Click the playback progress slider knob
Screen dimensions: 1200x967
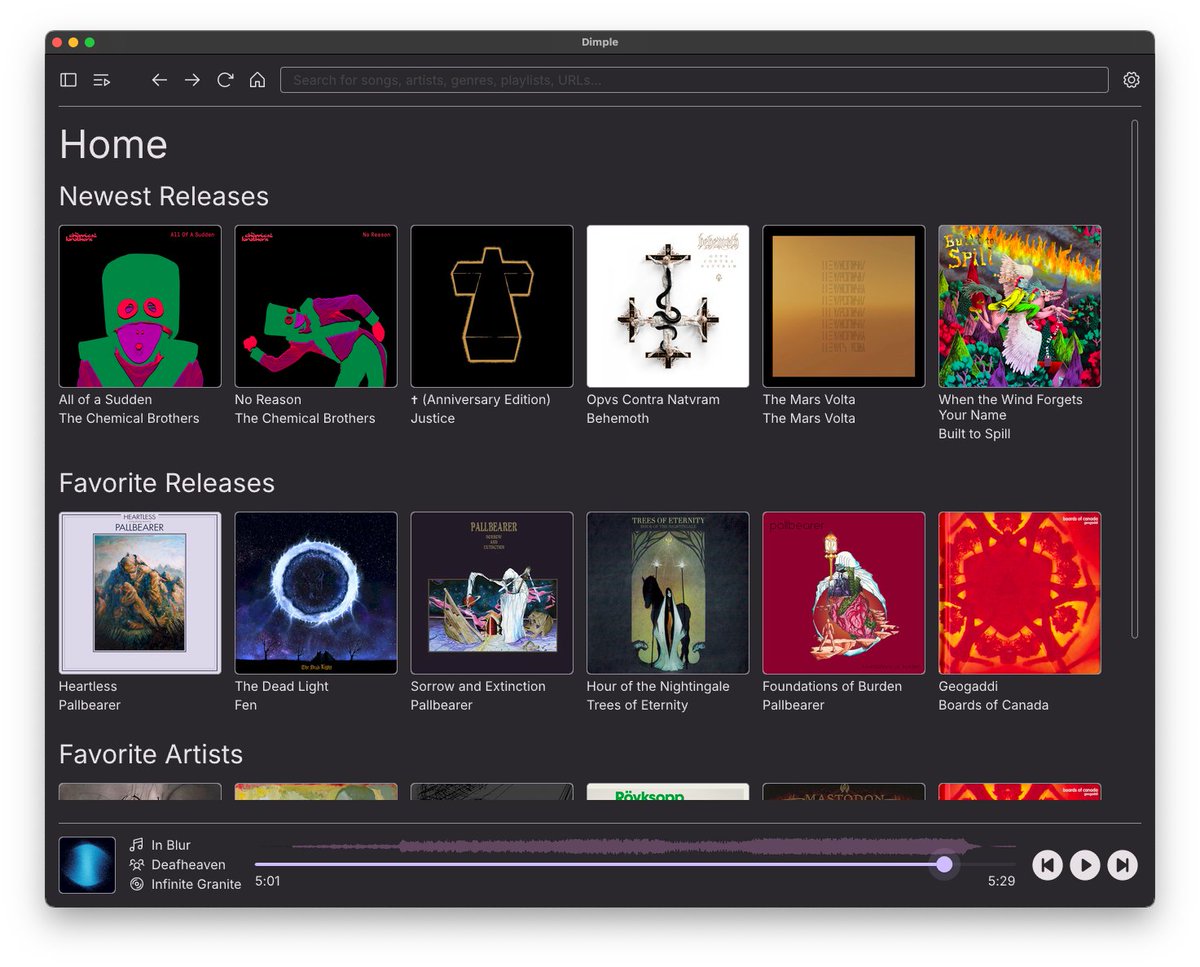pos(944,864)
